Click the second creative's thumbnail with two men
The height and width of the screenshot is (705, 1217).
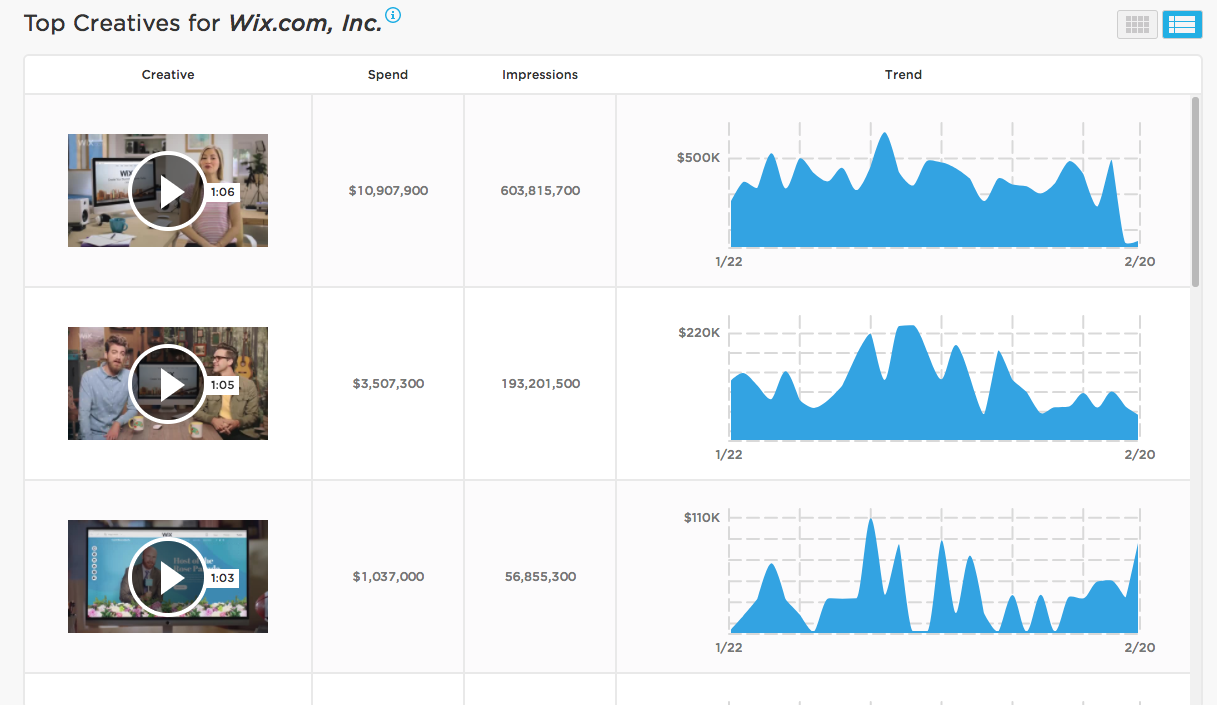[167, 383]
